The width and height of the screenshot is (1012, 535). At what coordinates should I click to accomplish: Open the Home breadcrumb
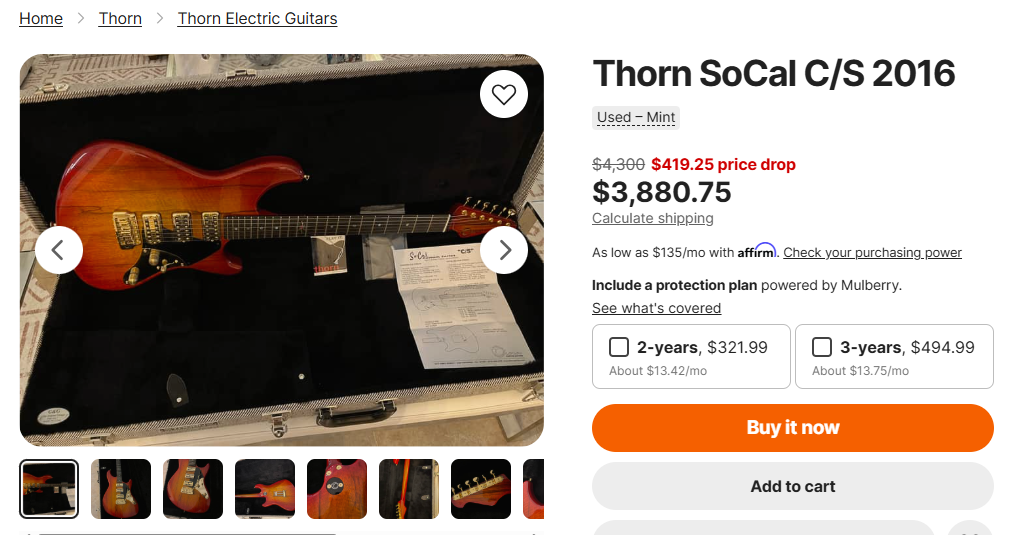click(x=41, y=19)
